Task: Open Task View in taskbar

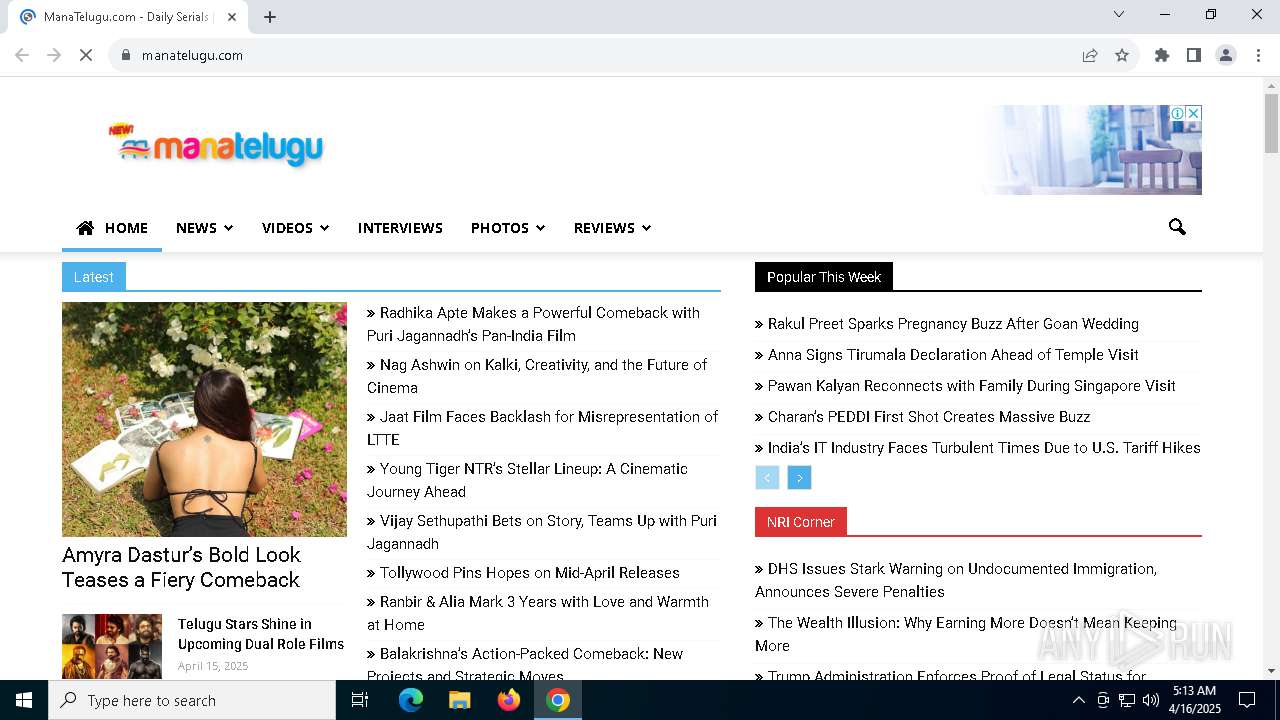Action: coord(360,700)
